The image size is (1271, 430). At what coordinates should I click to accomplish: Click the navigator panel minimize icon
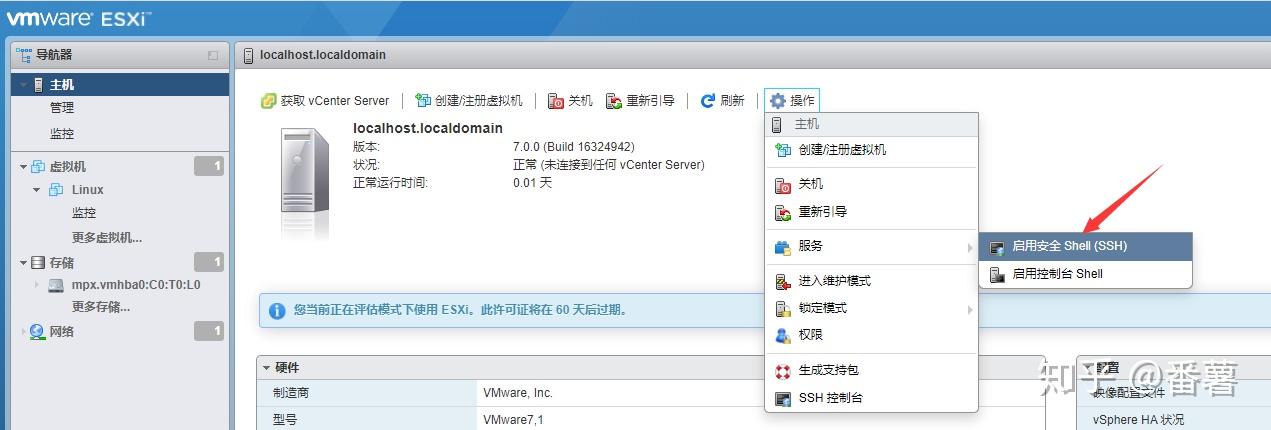pos(213,56)
